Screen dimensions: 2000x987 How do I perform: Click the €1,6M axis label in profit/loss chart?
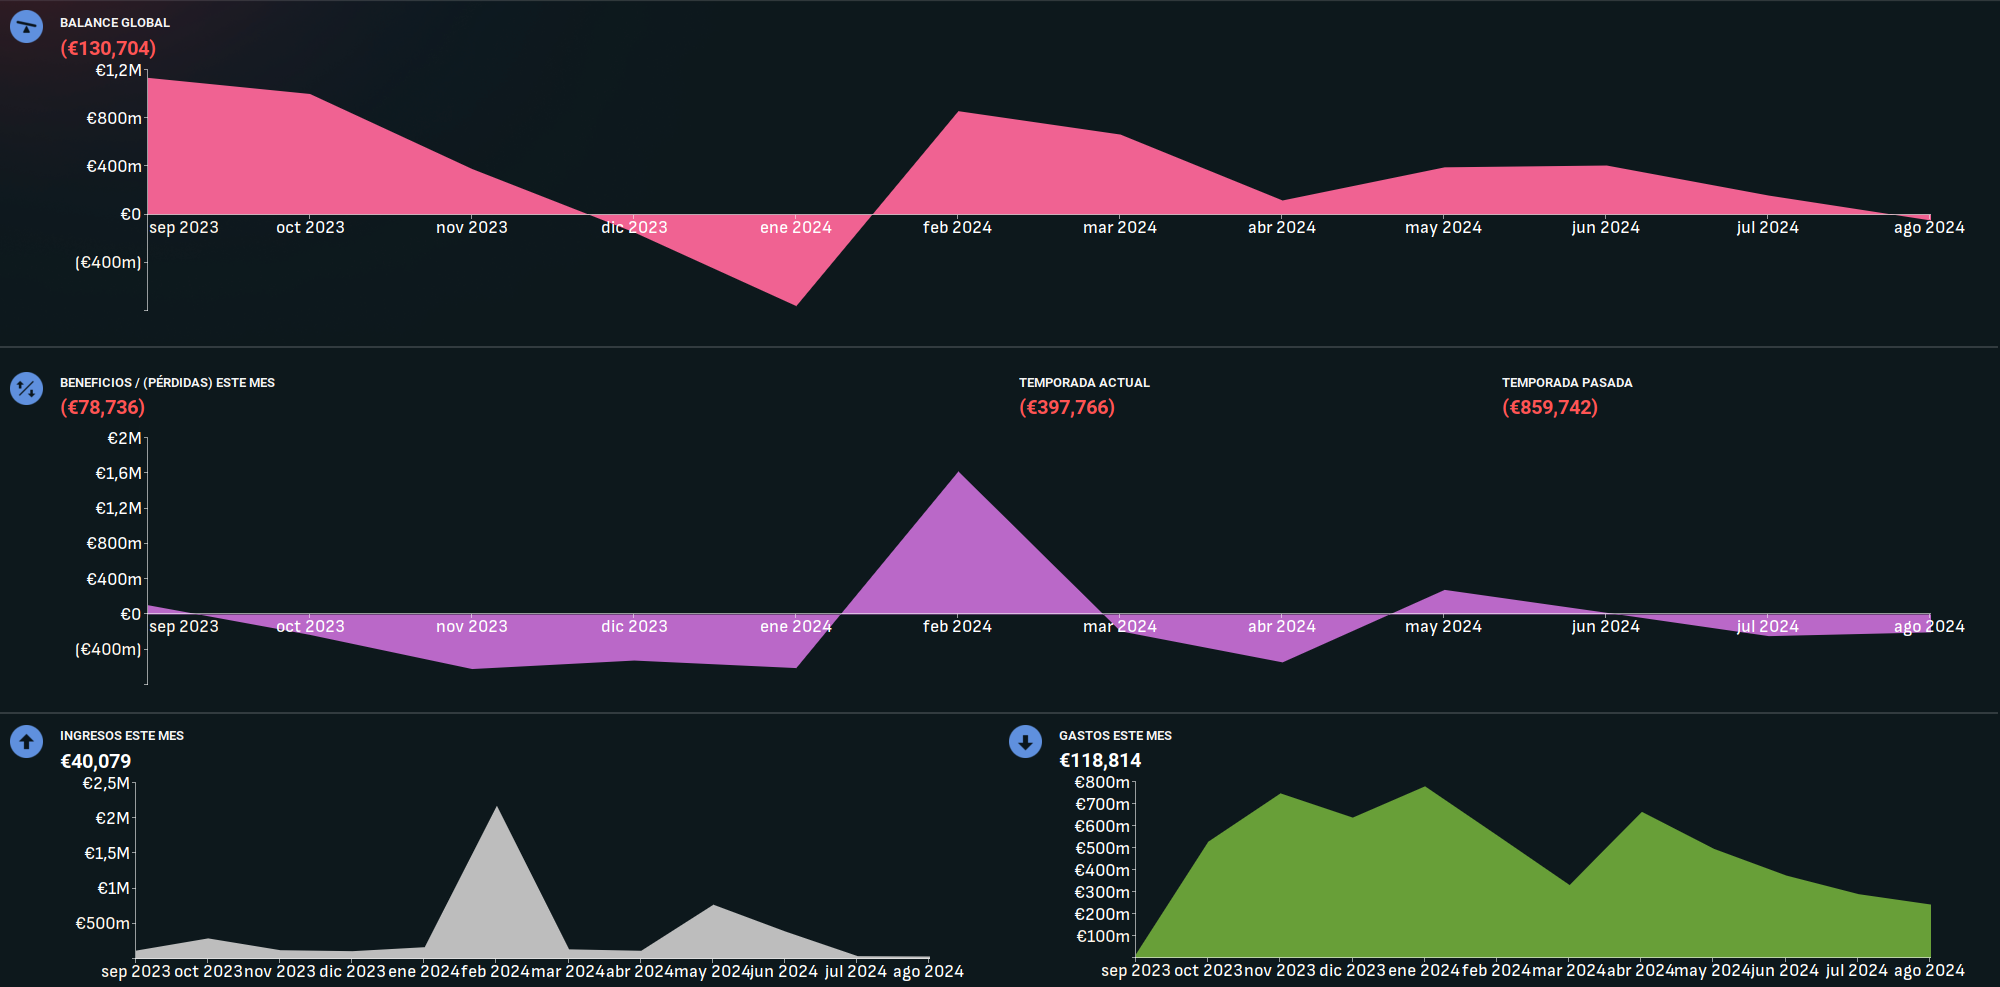click(118, 473)
